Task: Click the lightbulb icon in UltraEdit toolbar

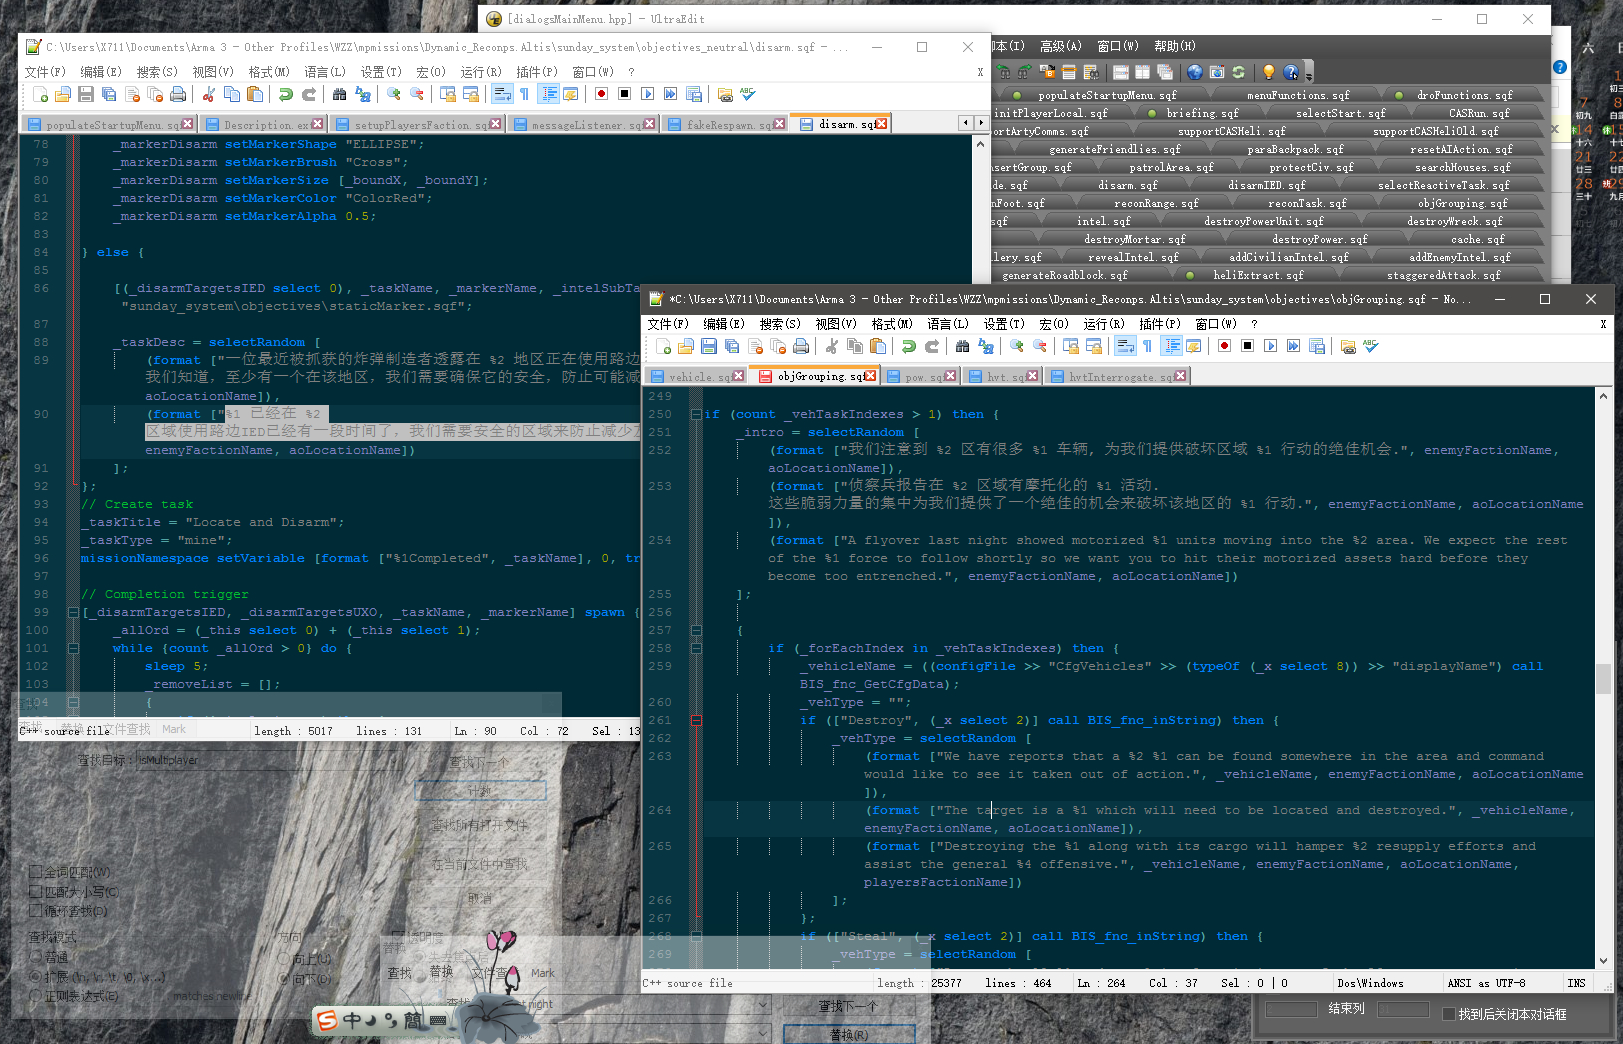Action: pos(1268,72)
